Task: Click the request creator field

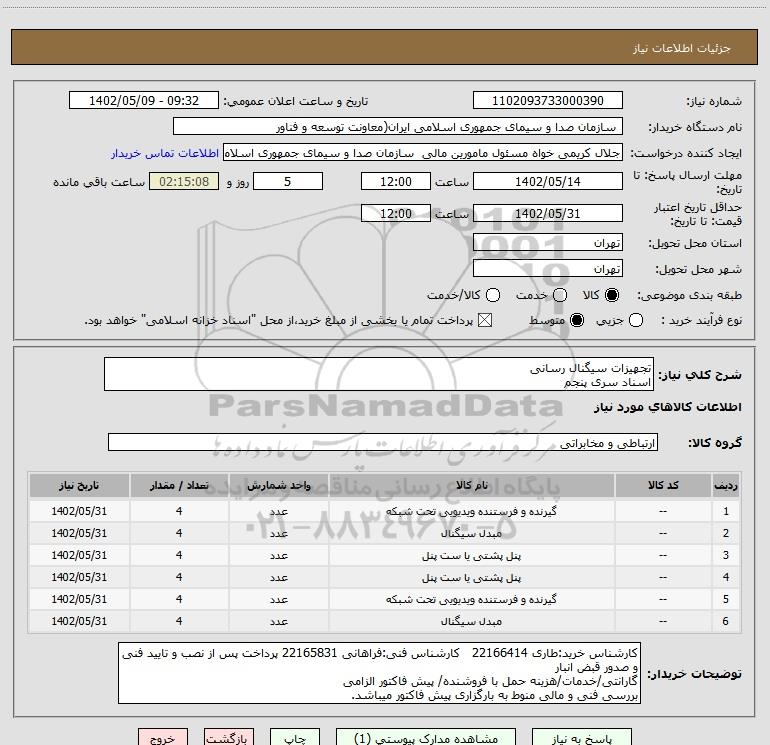Action: [x=423, y=153]
